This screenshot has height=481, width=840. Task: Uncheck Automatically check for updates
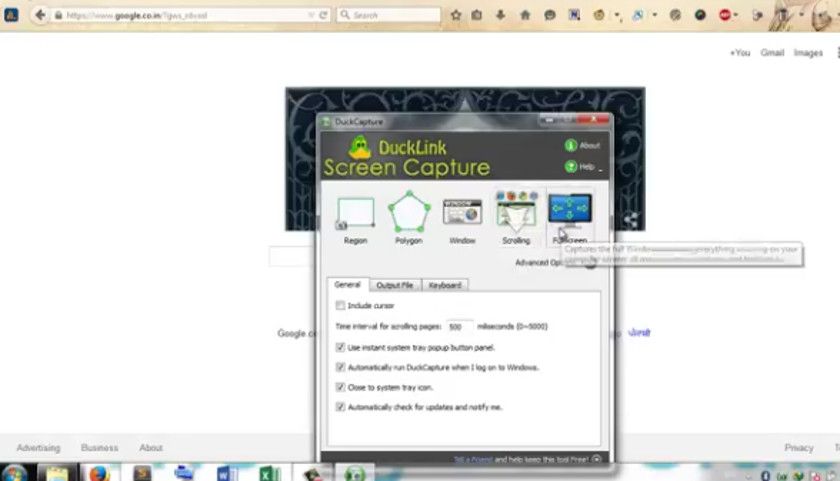(x=340, y=407)
